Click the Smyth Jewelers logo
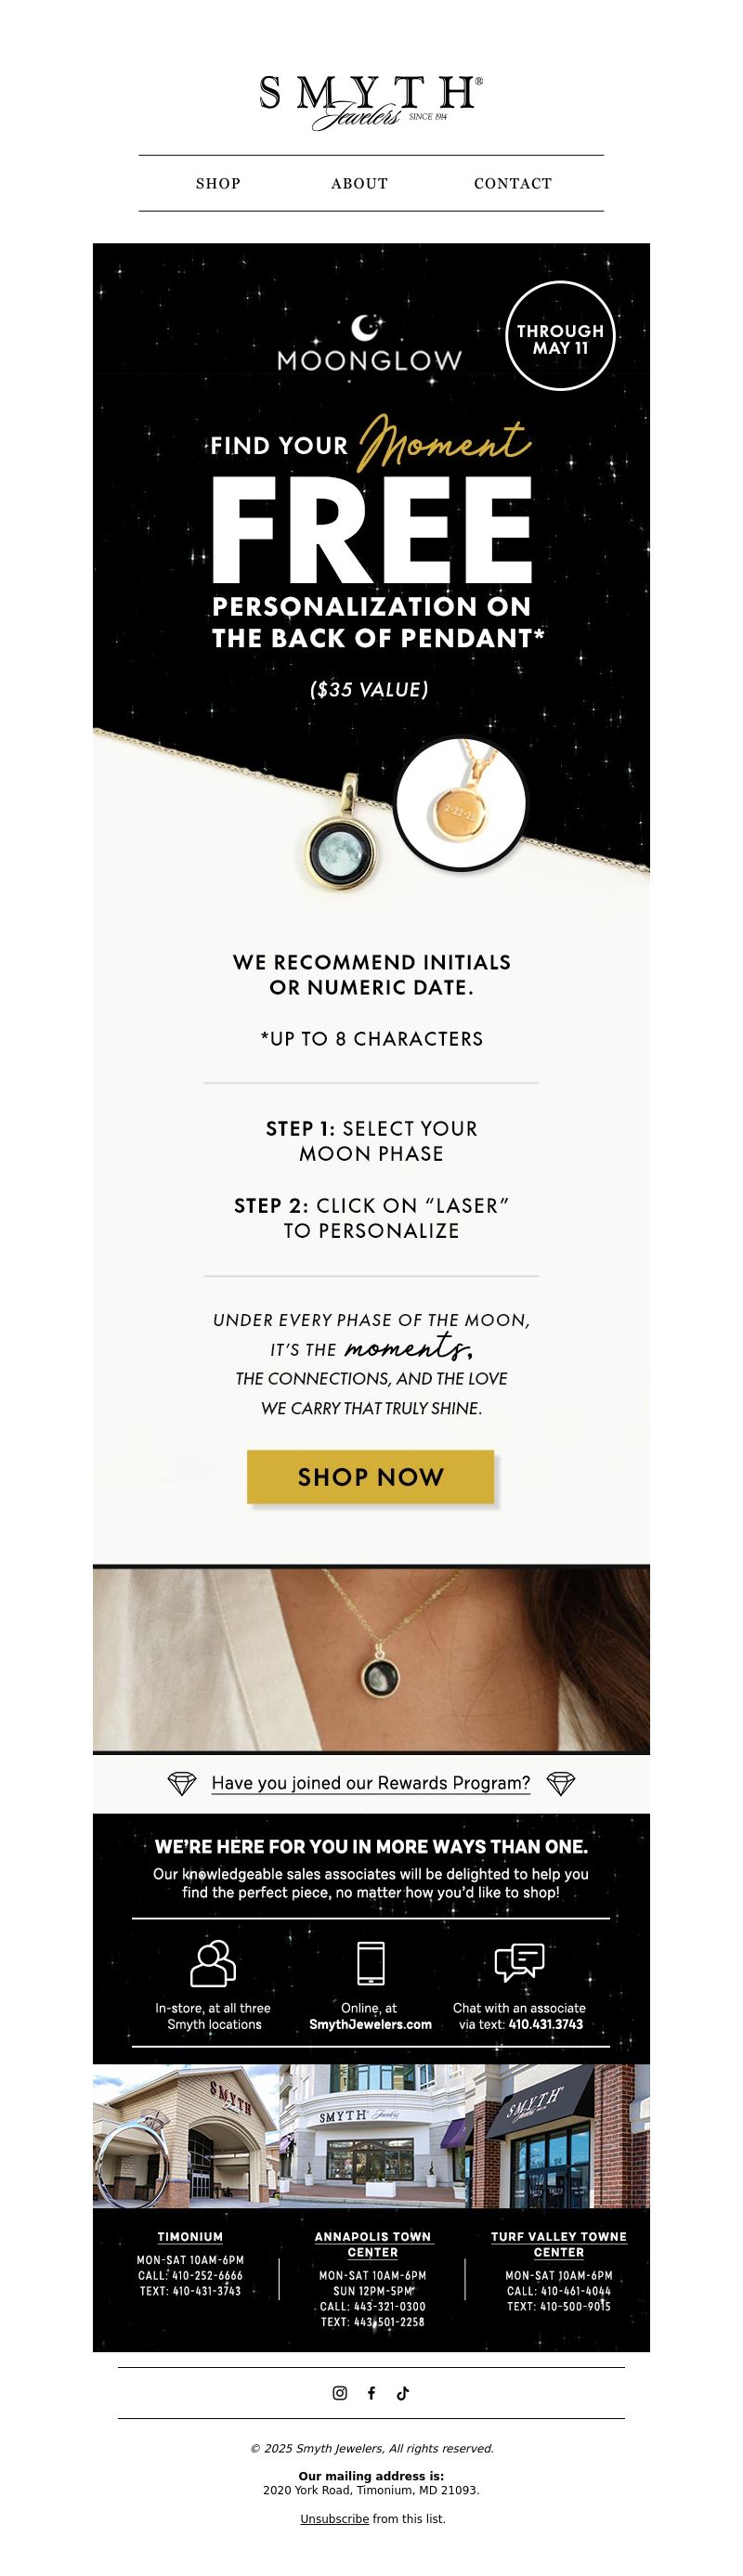Viewport: 743px width, 2576px height. tap(371, 103)
